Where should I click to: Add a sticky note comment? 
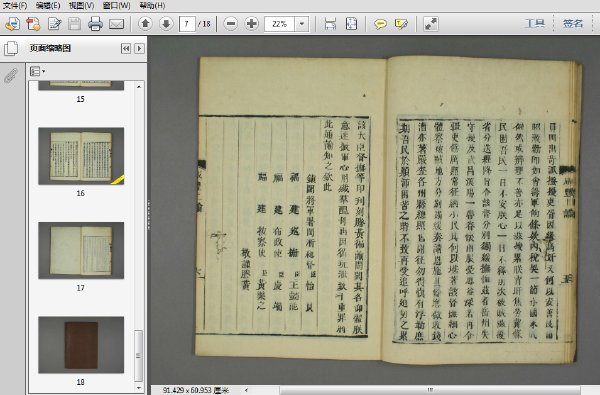tap(380, 24)
